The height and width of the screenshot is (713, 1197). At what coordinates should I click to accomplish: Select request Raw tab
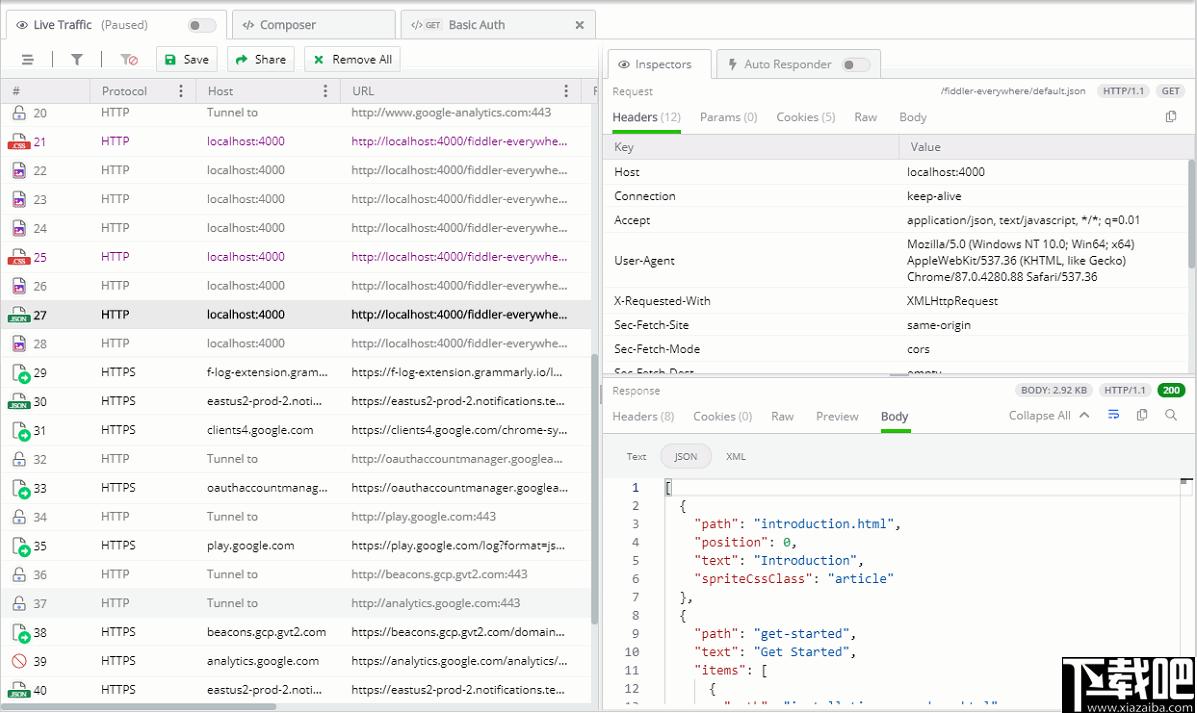click(865, 117)
